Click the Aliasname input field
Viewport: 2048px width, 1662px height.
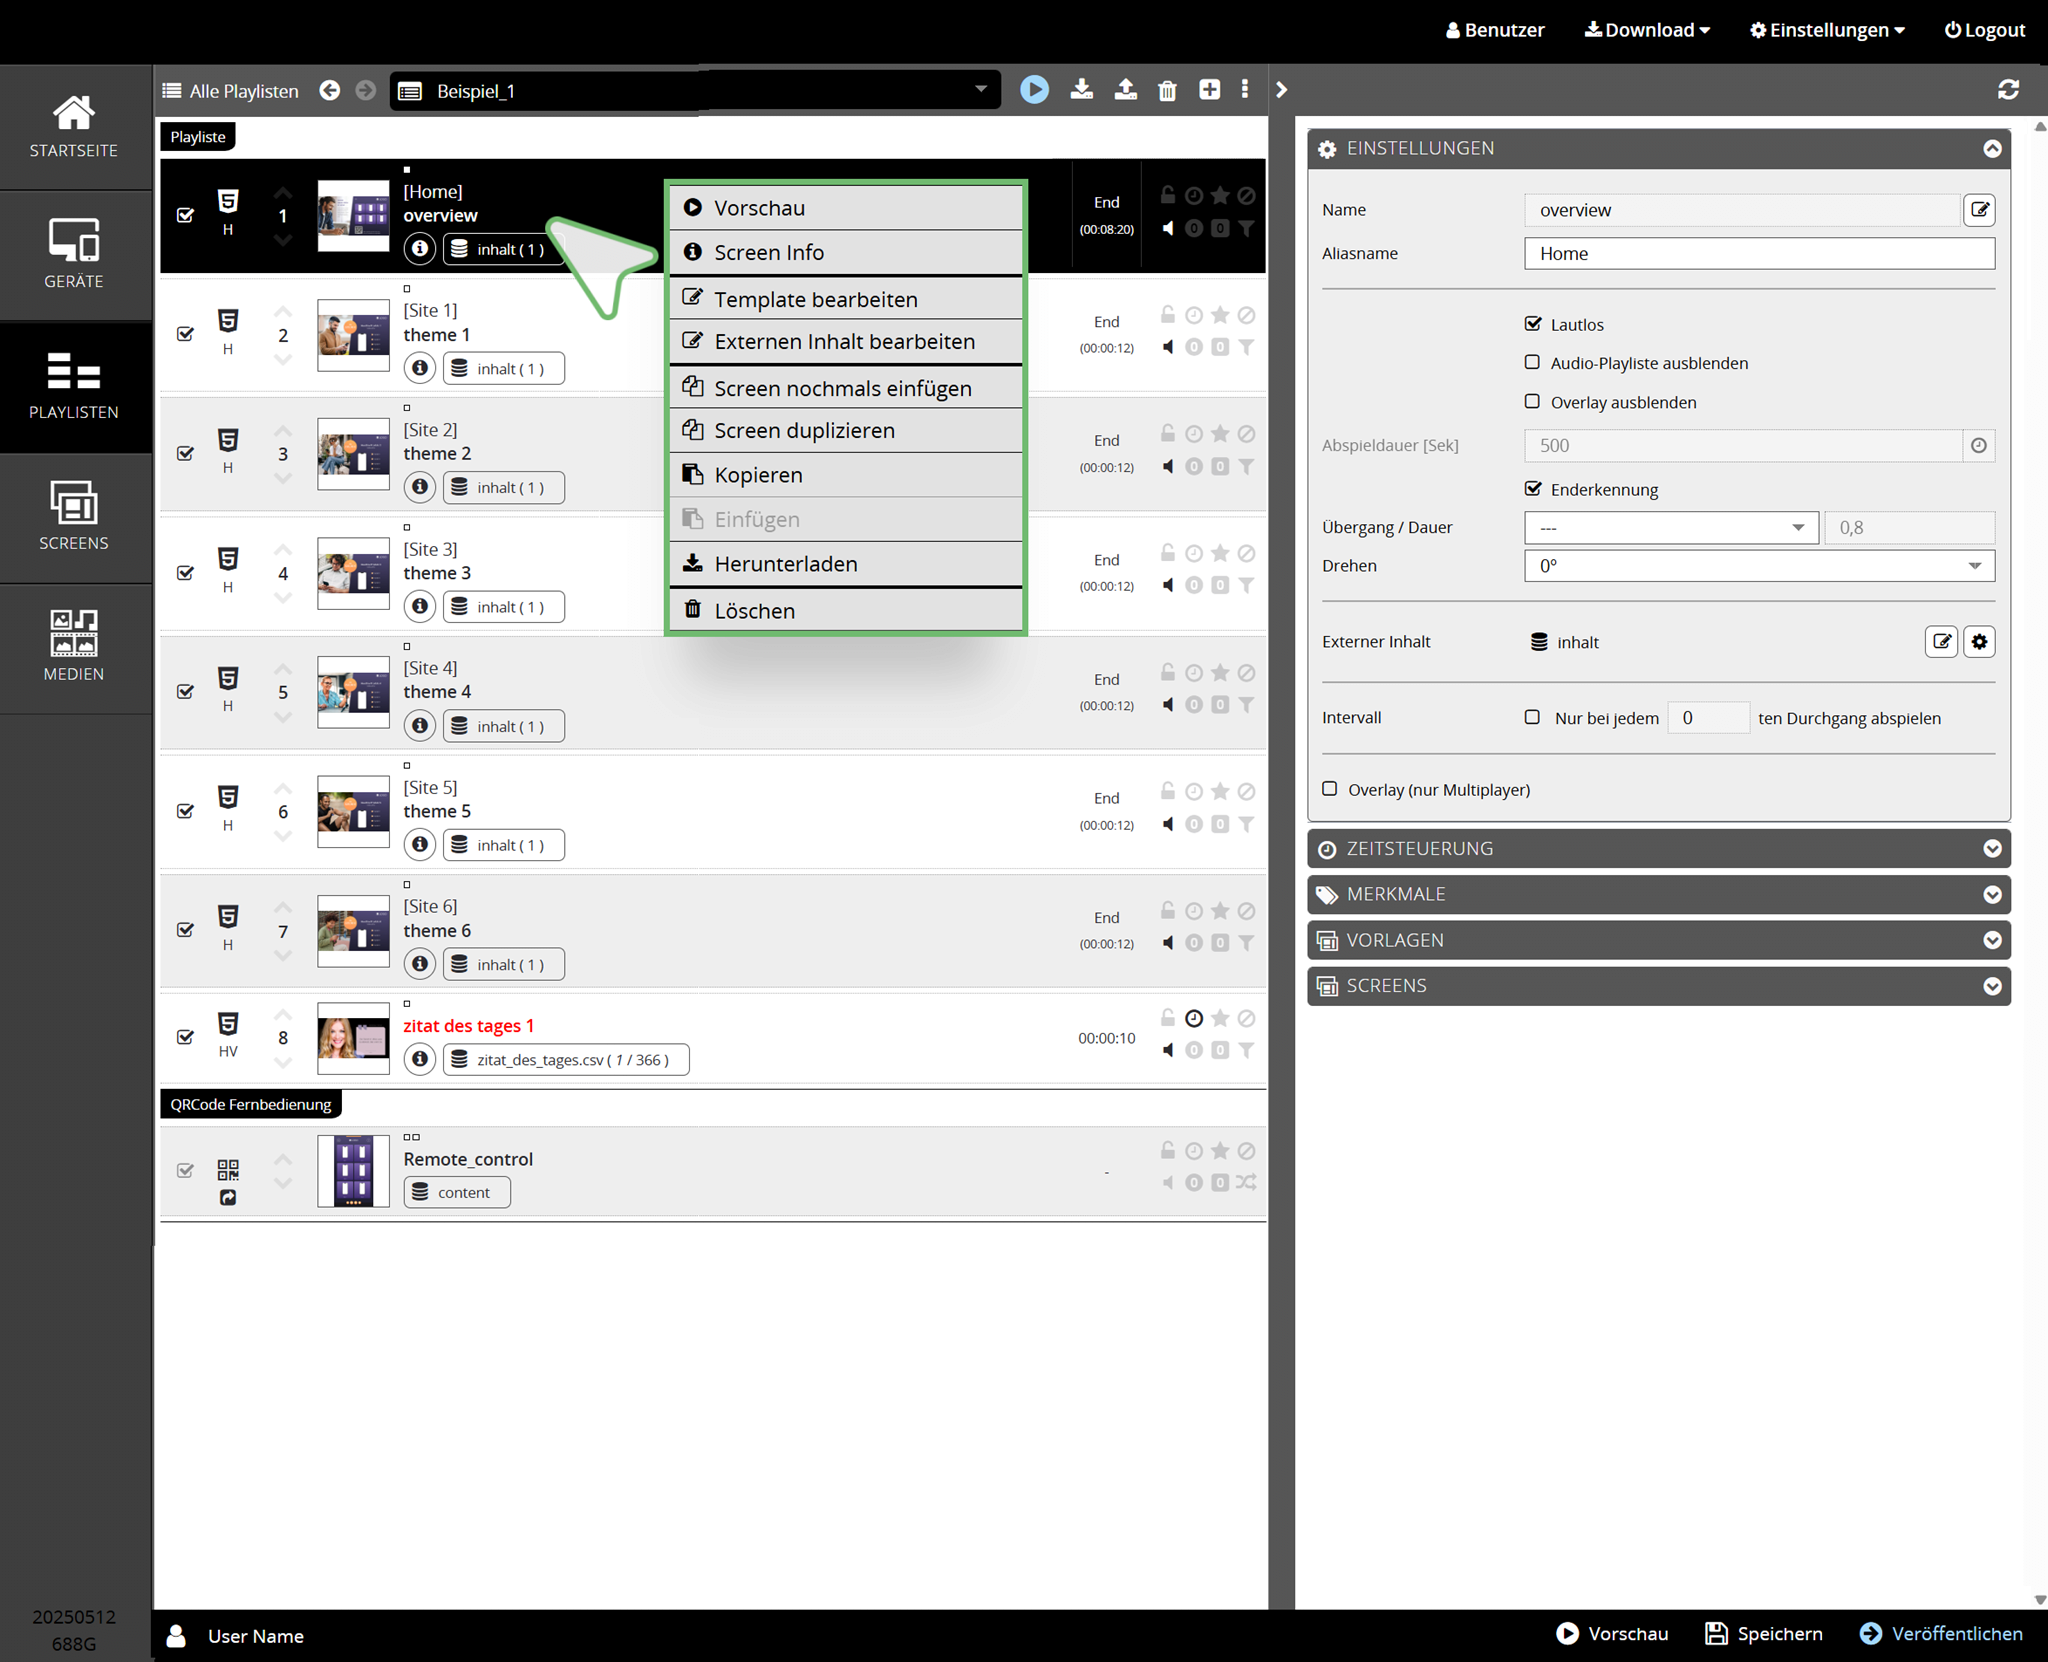click(1758, 254)
